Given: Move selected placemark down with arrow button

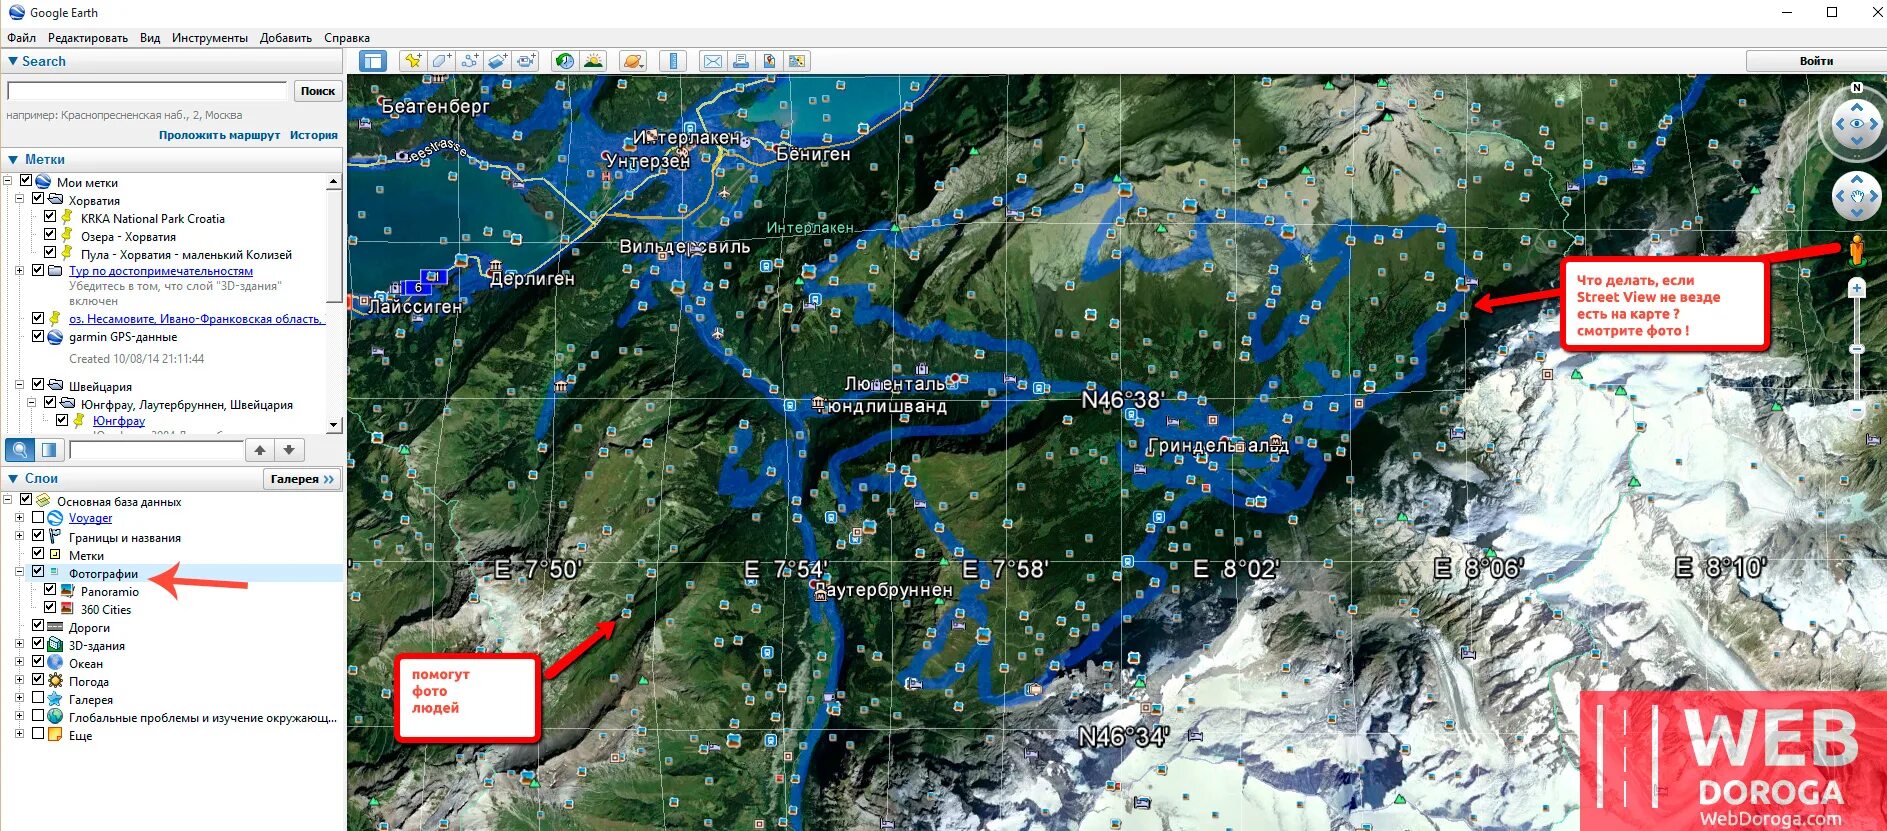Looking at the screenshot, I should tap(289, 450).
